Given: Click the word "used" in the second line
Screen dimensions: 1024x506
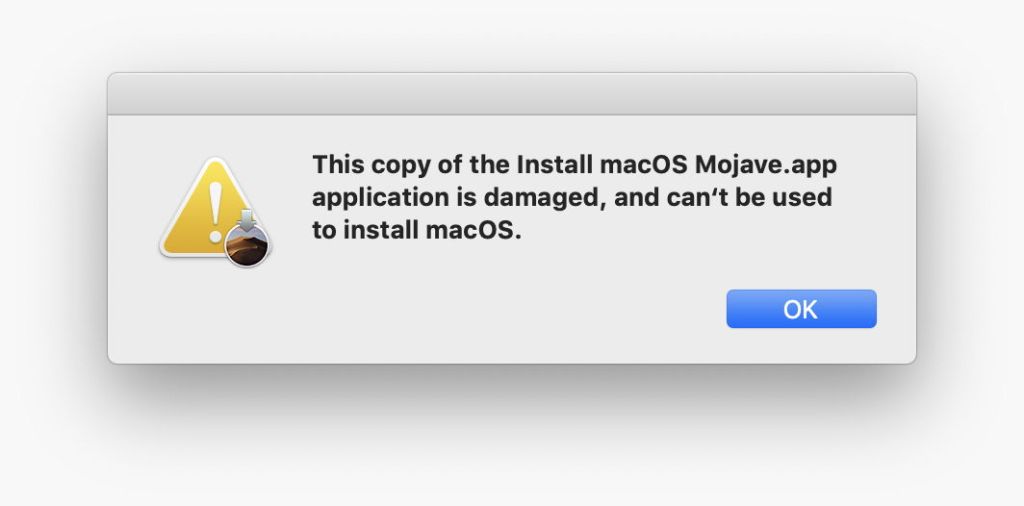Looking at the screenshot, I should point(804,197).
